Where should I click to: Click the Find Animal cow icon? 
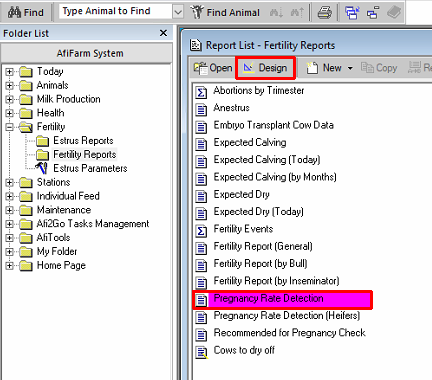click(x=197, y=12)
